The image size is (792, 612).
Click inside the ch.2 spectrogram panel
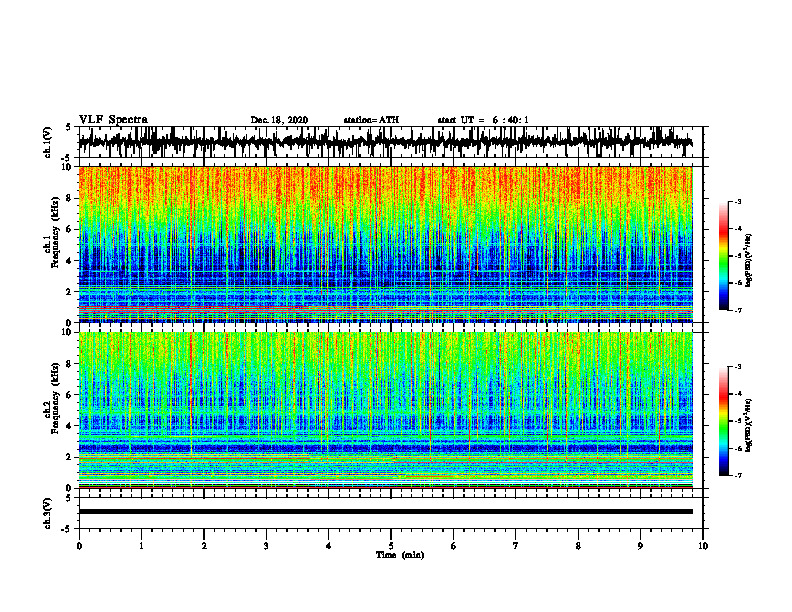pyautogui.click(x=385, y=410)
